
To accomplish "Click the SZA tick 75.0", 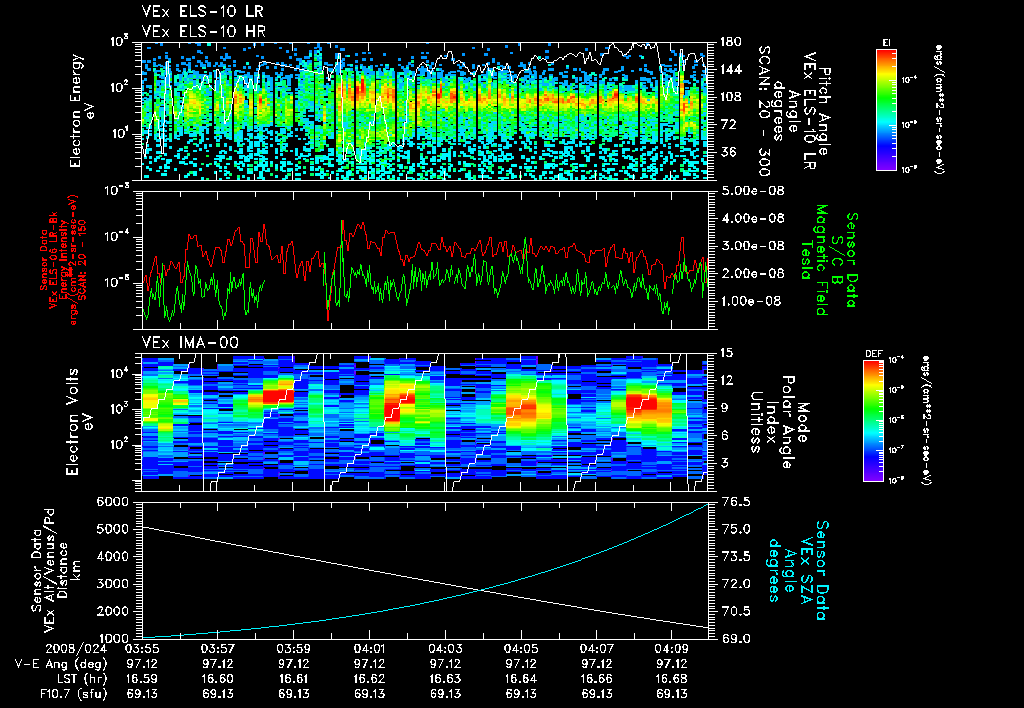I will (x=734, y=529).
